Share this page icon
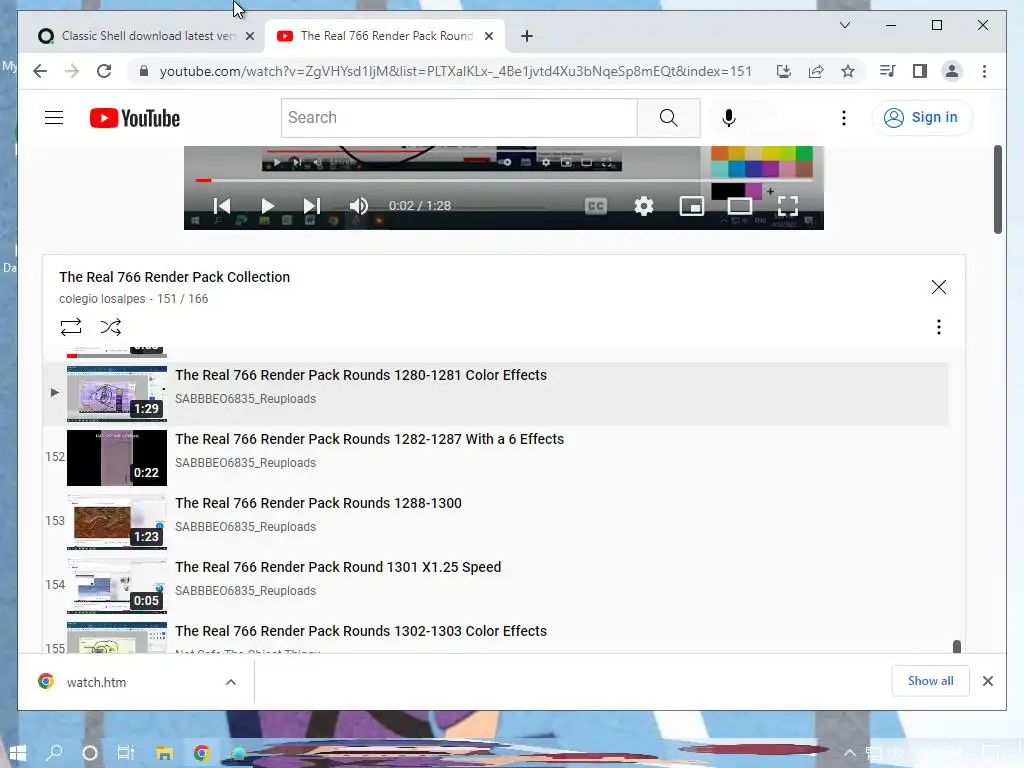This screenshot has height=768, width=1024. [816, 71]
